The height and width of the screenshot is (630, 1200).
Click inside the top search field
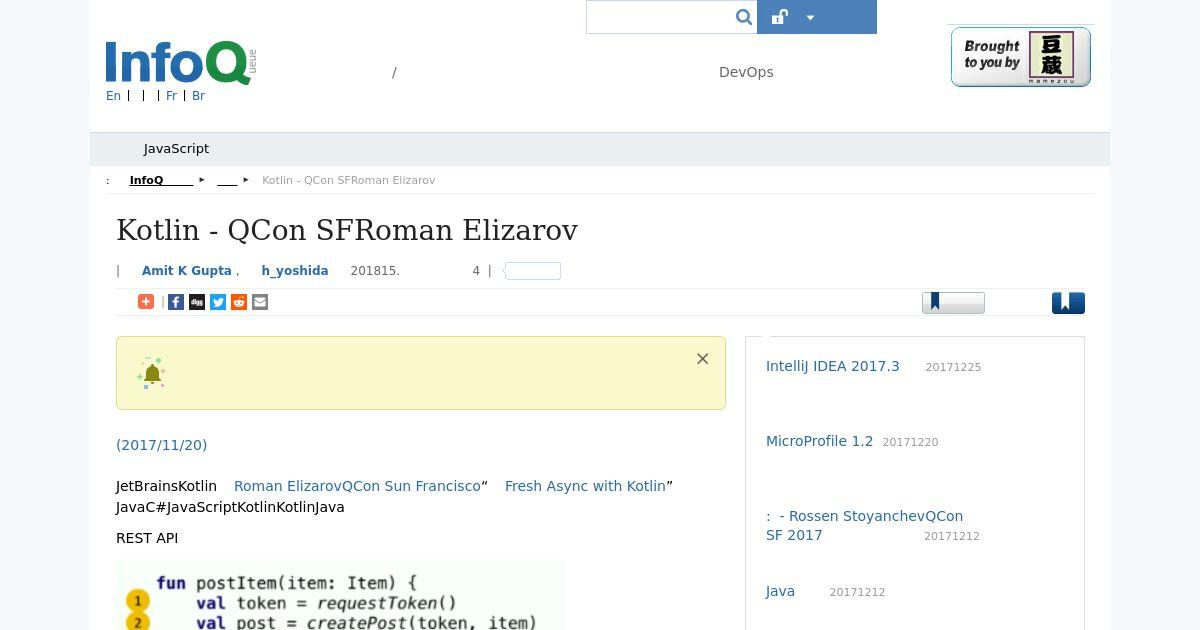coord(661,17)
